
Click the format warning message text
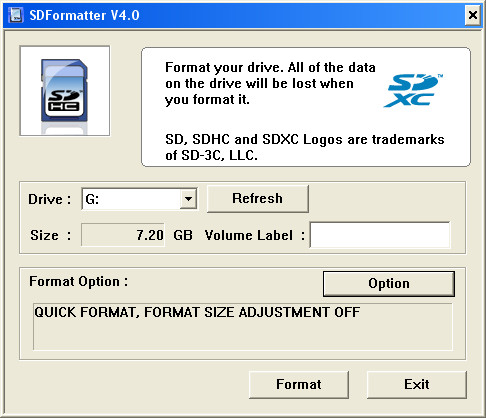270,84
